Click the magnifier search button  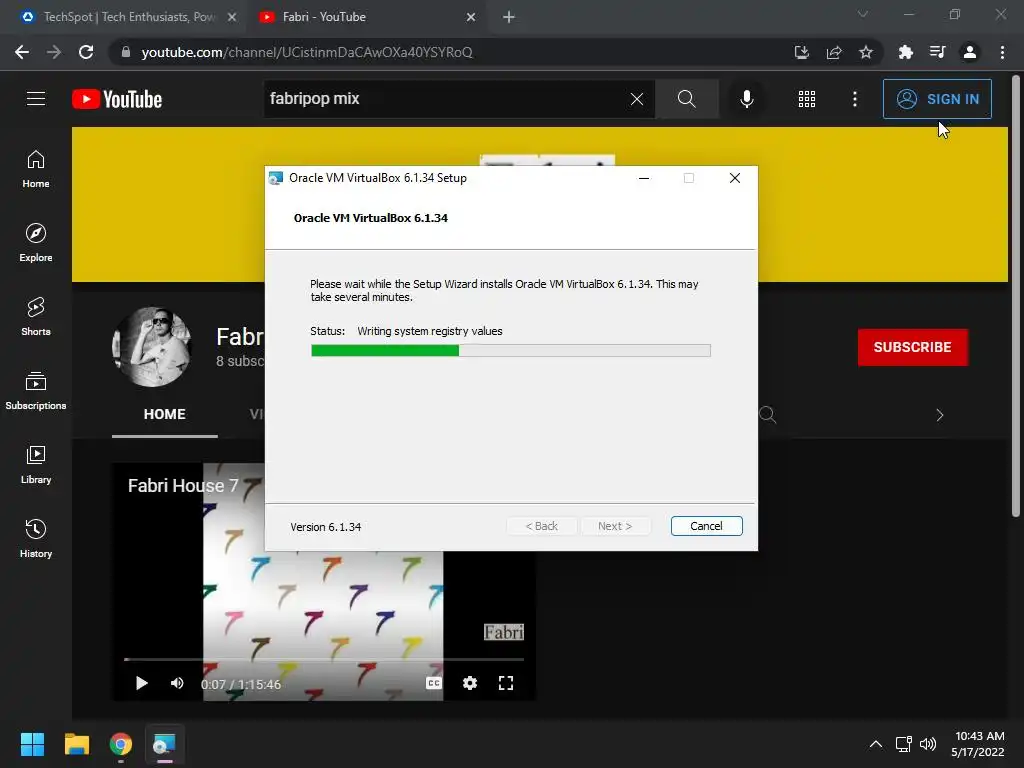pos(686,99)
